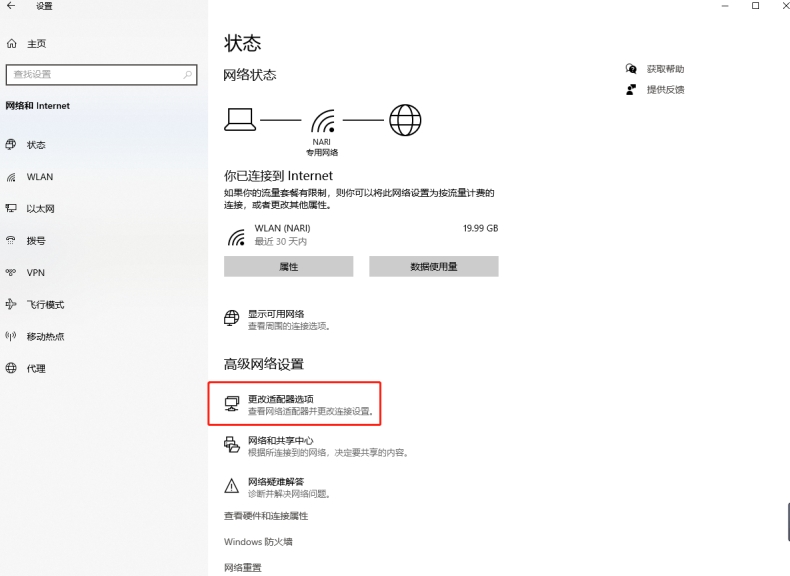Click the WLAN (NARI) connection wifi icon
This screenshot has width=790, height=576.
pyautogui.click(x=236, y=237)
